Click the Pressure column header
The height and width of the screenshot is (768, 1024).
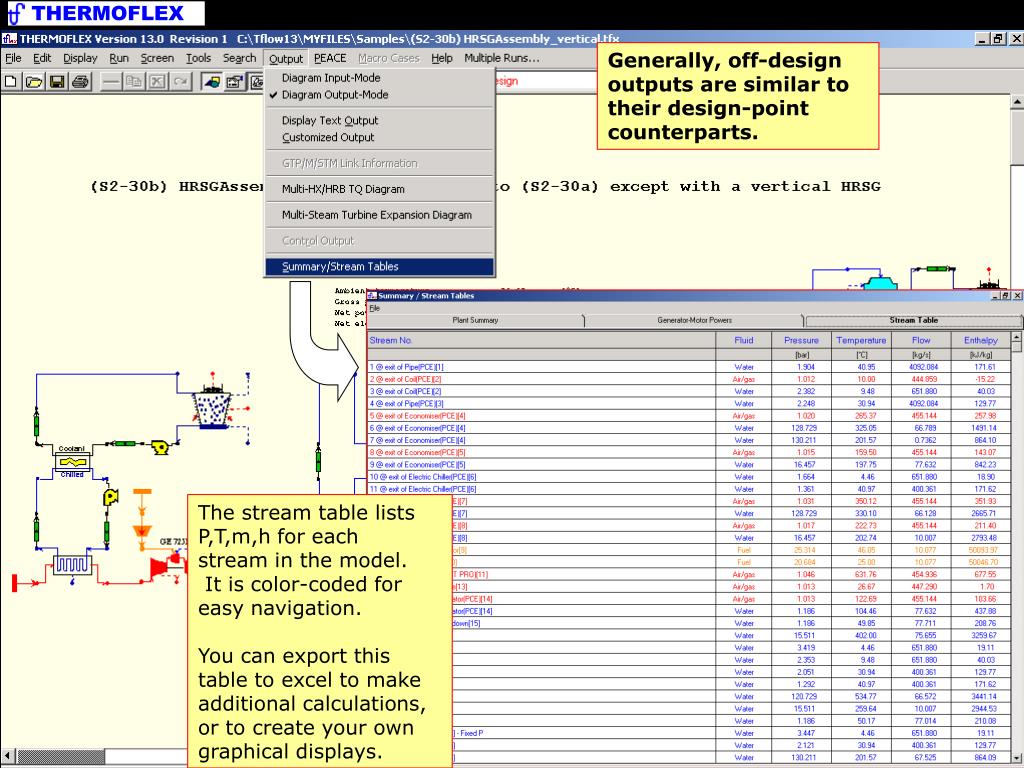(x=801, y=340)
